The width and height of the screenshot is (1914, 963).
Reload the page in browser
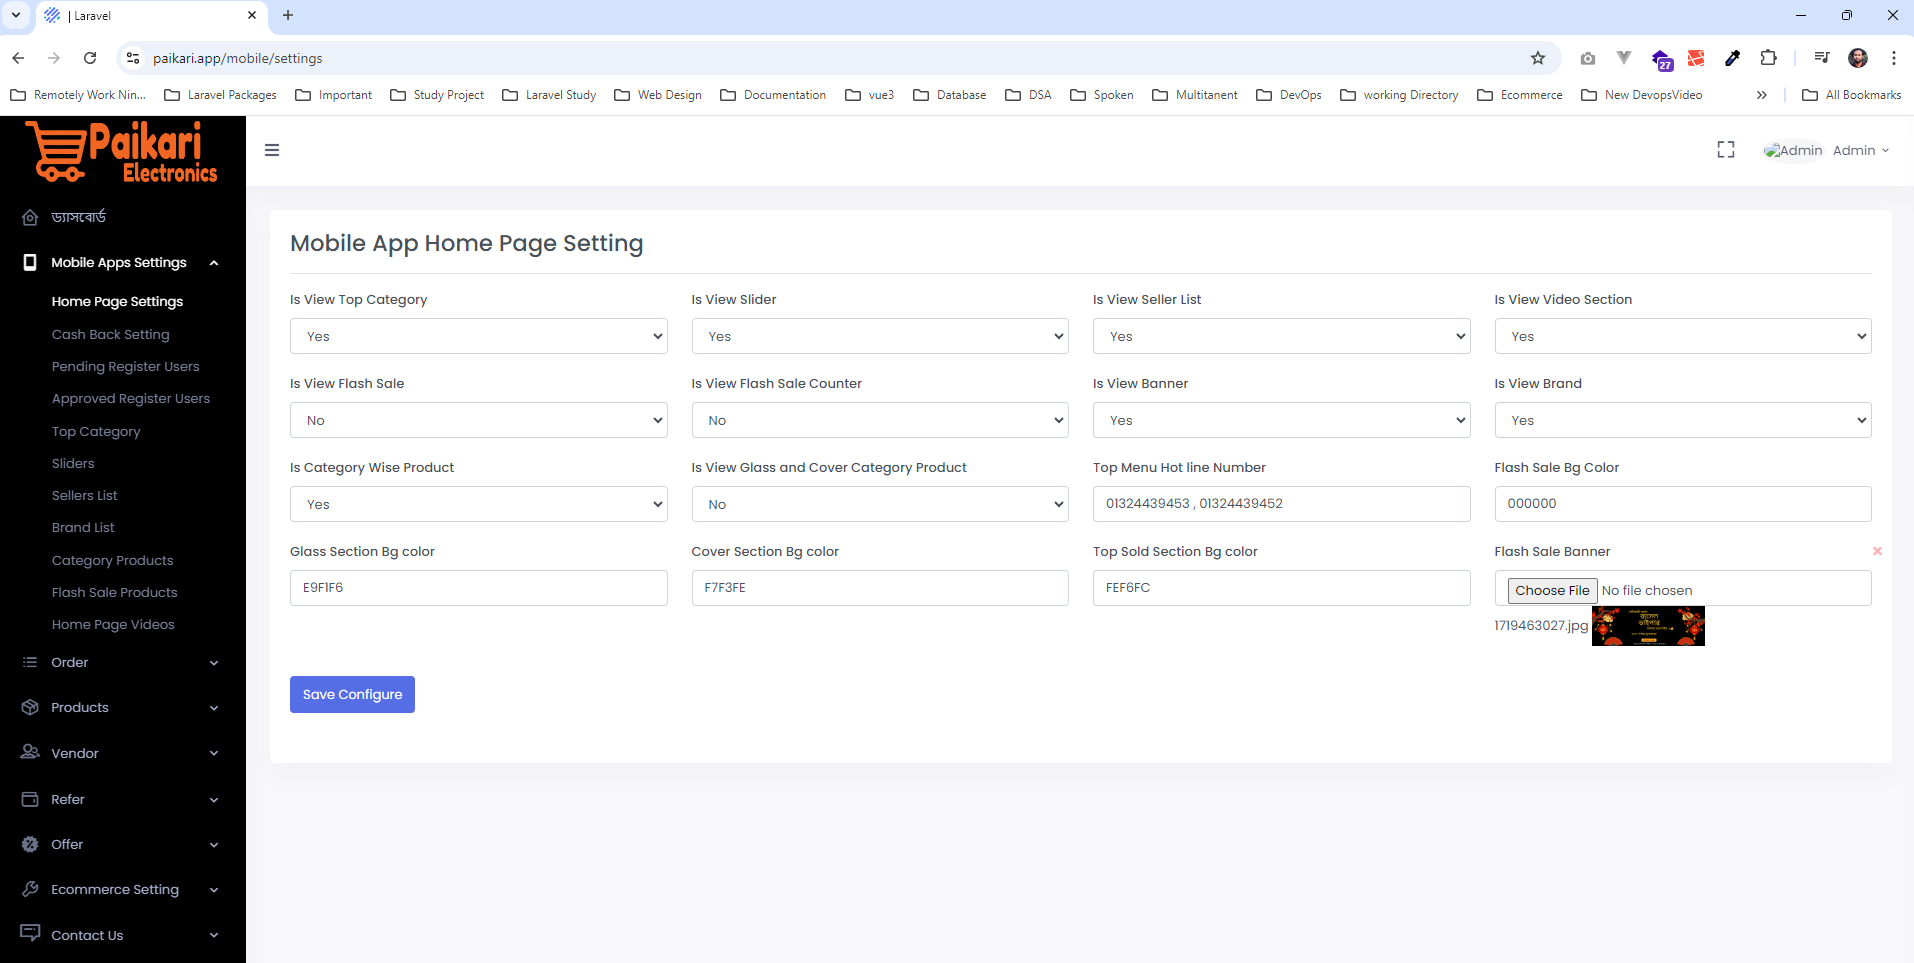(90, 58)
